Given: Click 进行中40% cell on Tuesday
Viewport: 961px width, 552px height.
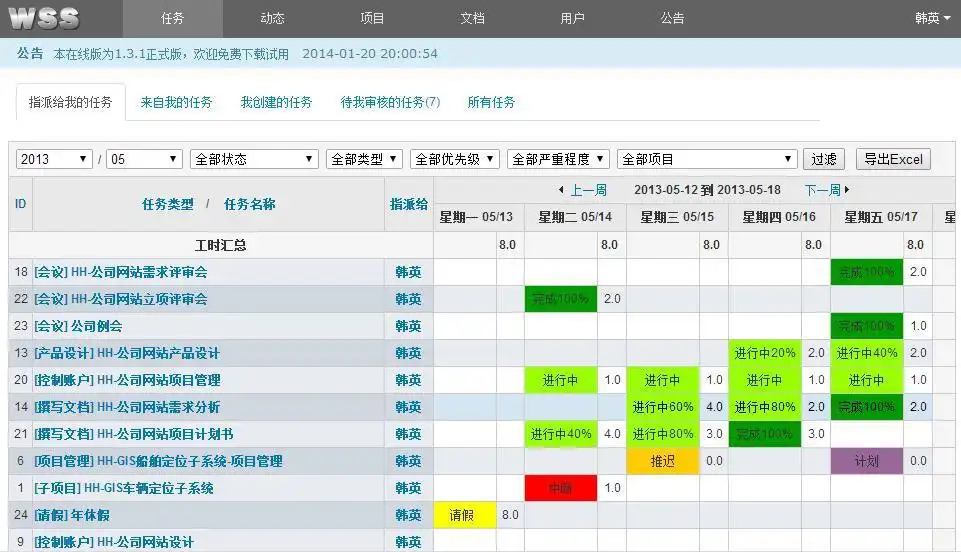Looking at the screenshot, I should [x=561, y=434].
